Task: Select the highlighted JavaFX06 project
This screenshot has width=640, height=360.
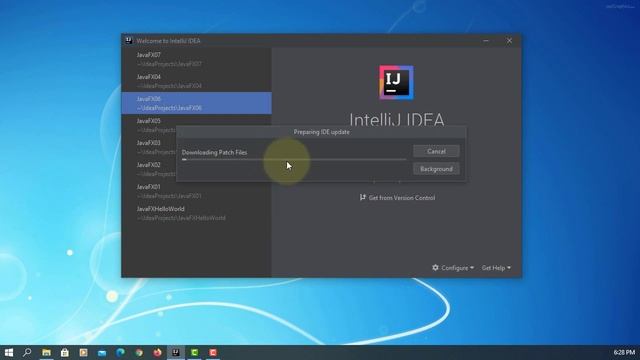Action: click(x=196, y=103)
